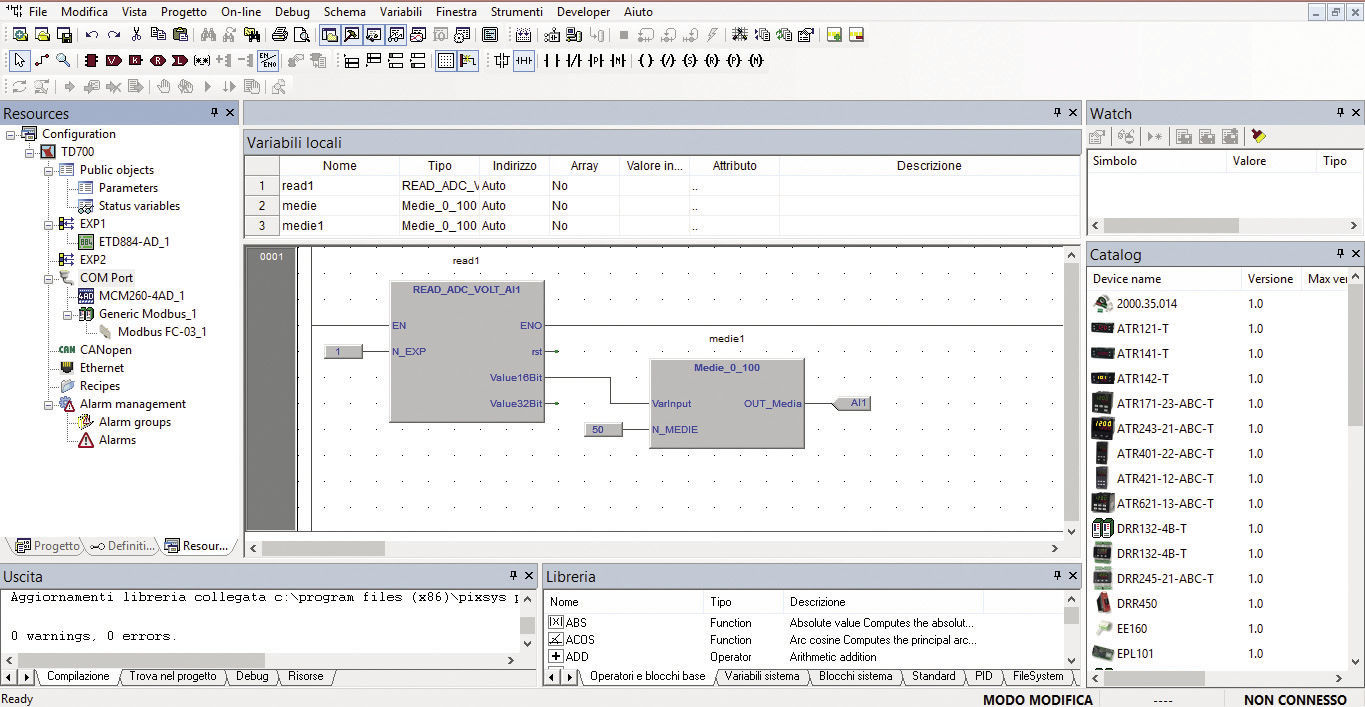Click the Print icon
1365x707 pixels.
click(281, 34)
